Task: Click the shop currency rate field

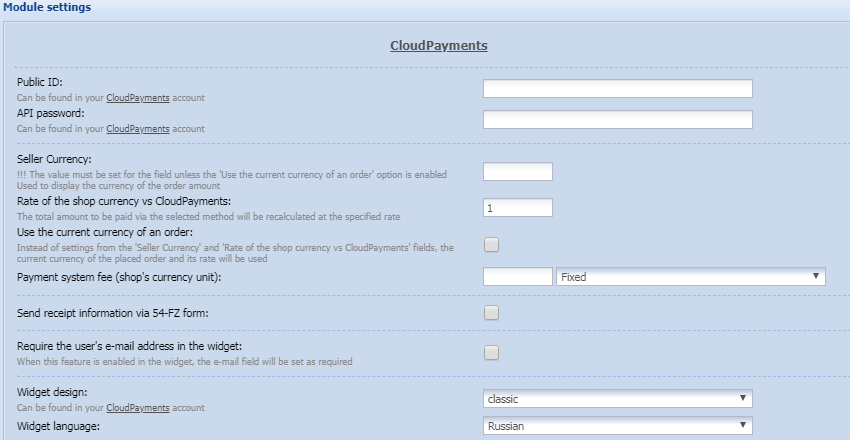Action: pos(518,208)
